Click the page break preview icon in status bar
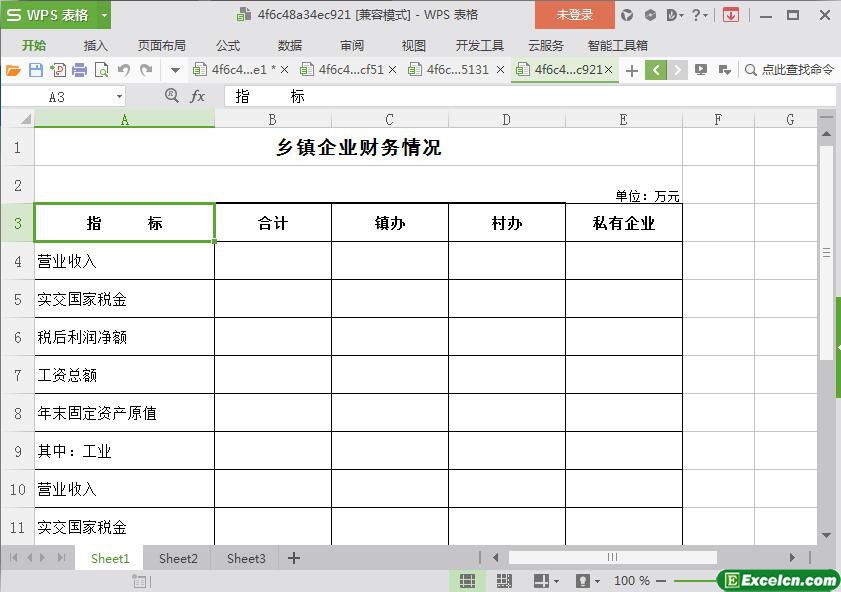Viewport: 841px width, 592px height. coord(504,581)
